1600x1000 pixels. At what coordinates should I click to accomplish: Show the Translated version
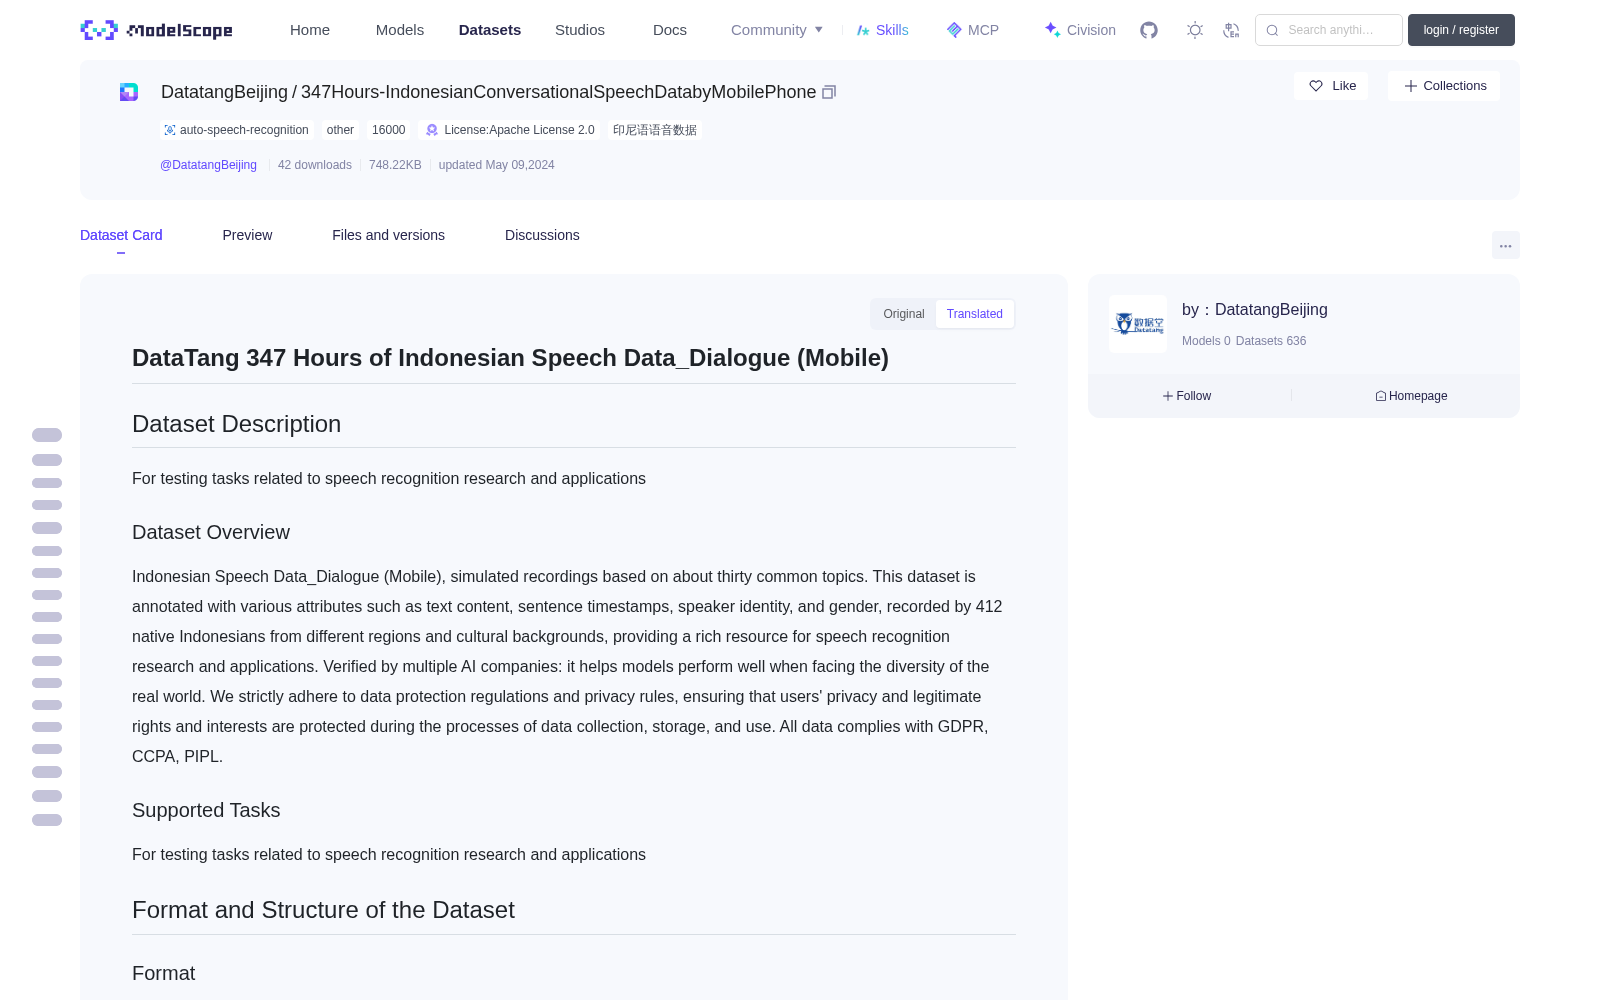coord(975,314)
